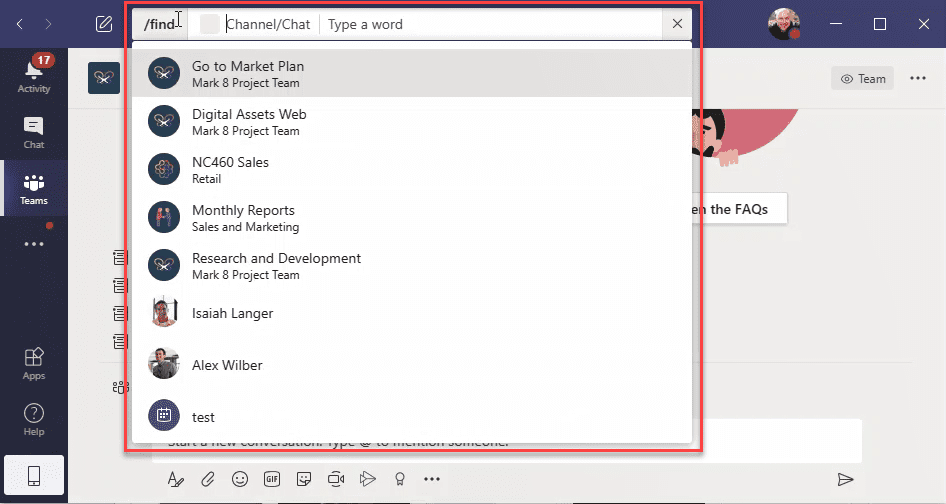Open channel more options ellipsis
This screenshot has height=504, width=946.
click(918, 78)
